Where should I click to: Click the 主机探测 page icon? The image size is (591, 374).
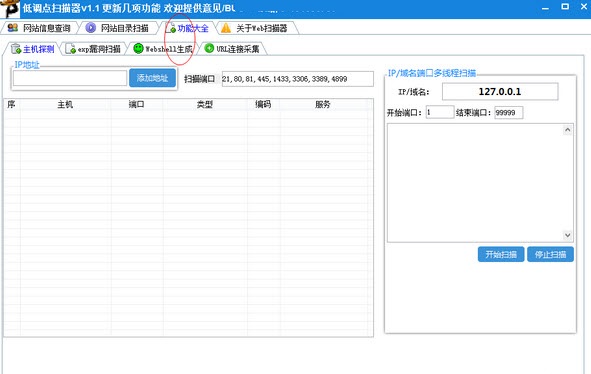pos(16,49)
